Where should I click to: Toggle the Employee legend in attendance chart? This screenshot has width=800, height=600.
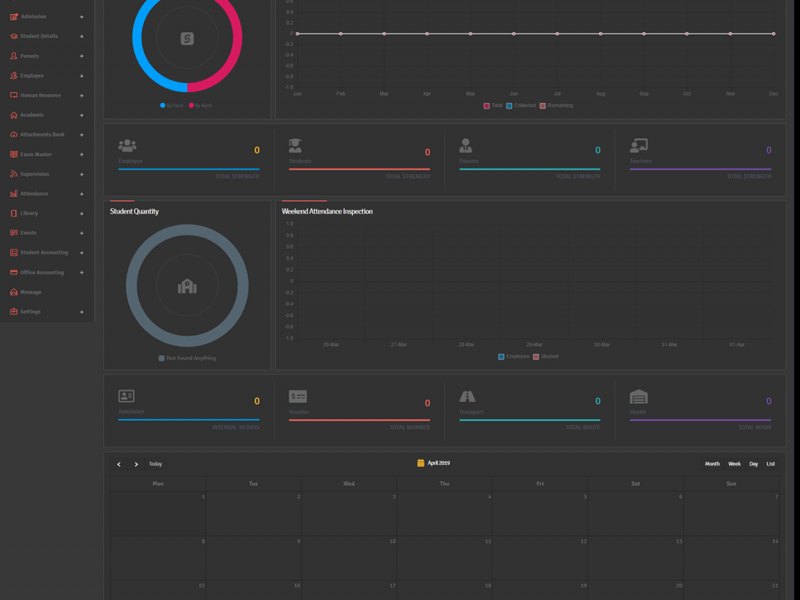point(514,357)
